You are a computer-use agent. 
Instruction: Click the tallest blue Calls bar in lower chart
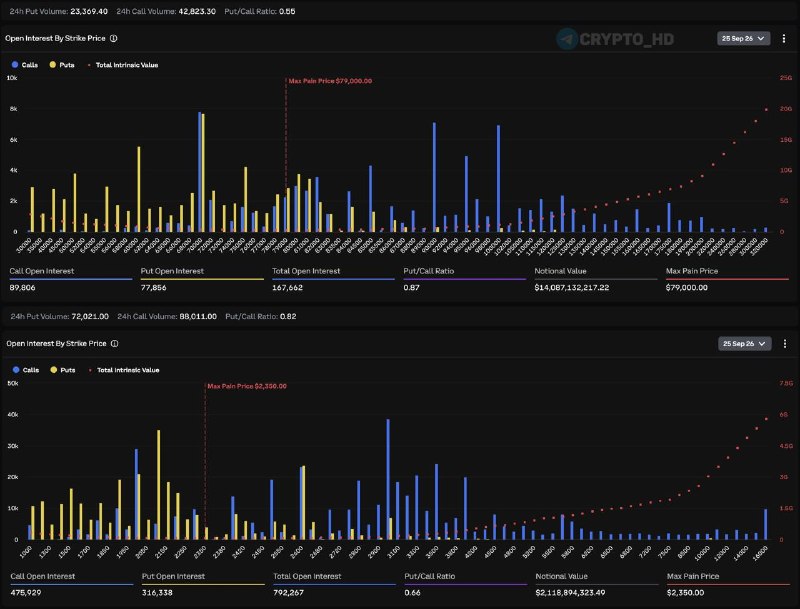click(388, 479)
